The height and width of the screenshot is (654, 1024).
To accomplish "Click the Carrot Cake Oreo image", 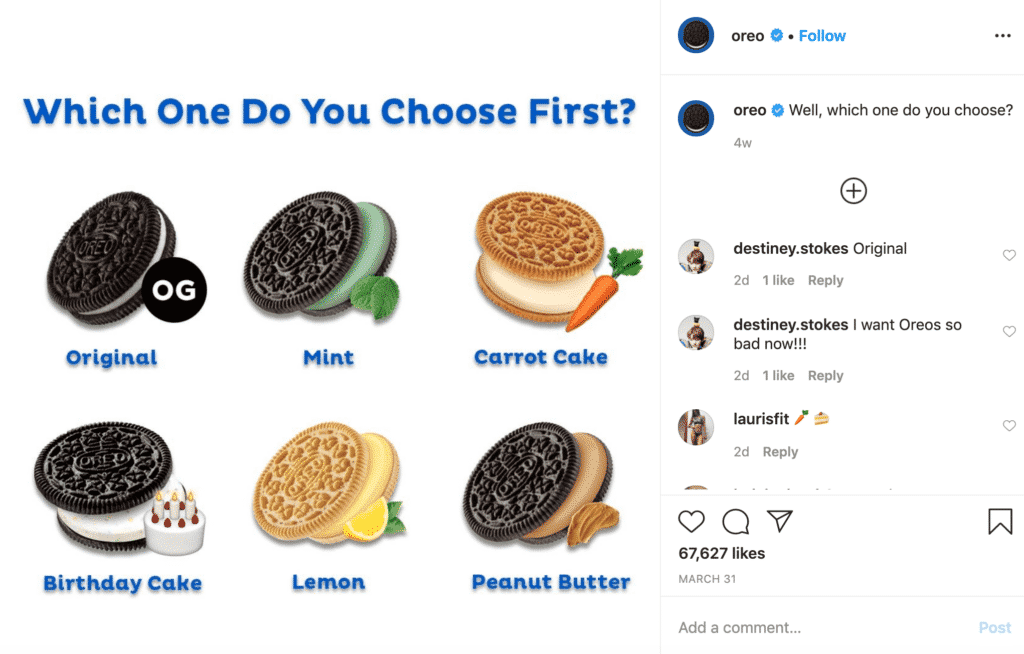I will click(555, 261).
